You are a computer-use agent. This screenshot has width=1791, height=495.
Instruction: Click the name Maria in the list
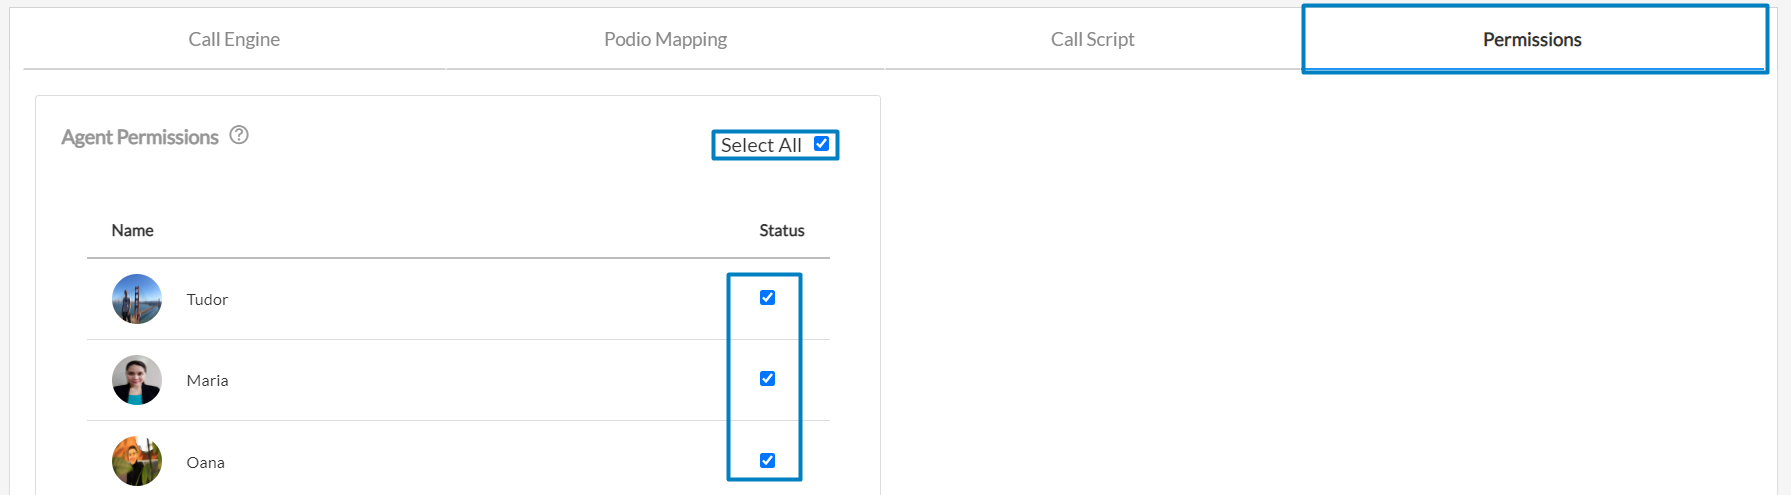[207, 381]
